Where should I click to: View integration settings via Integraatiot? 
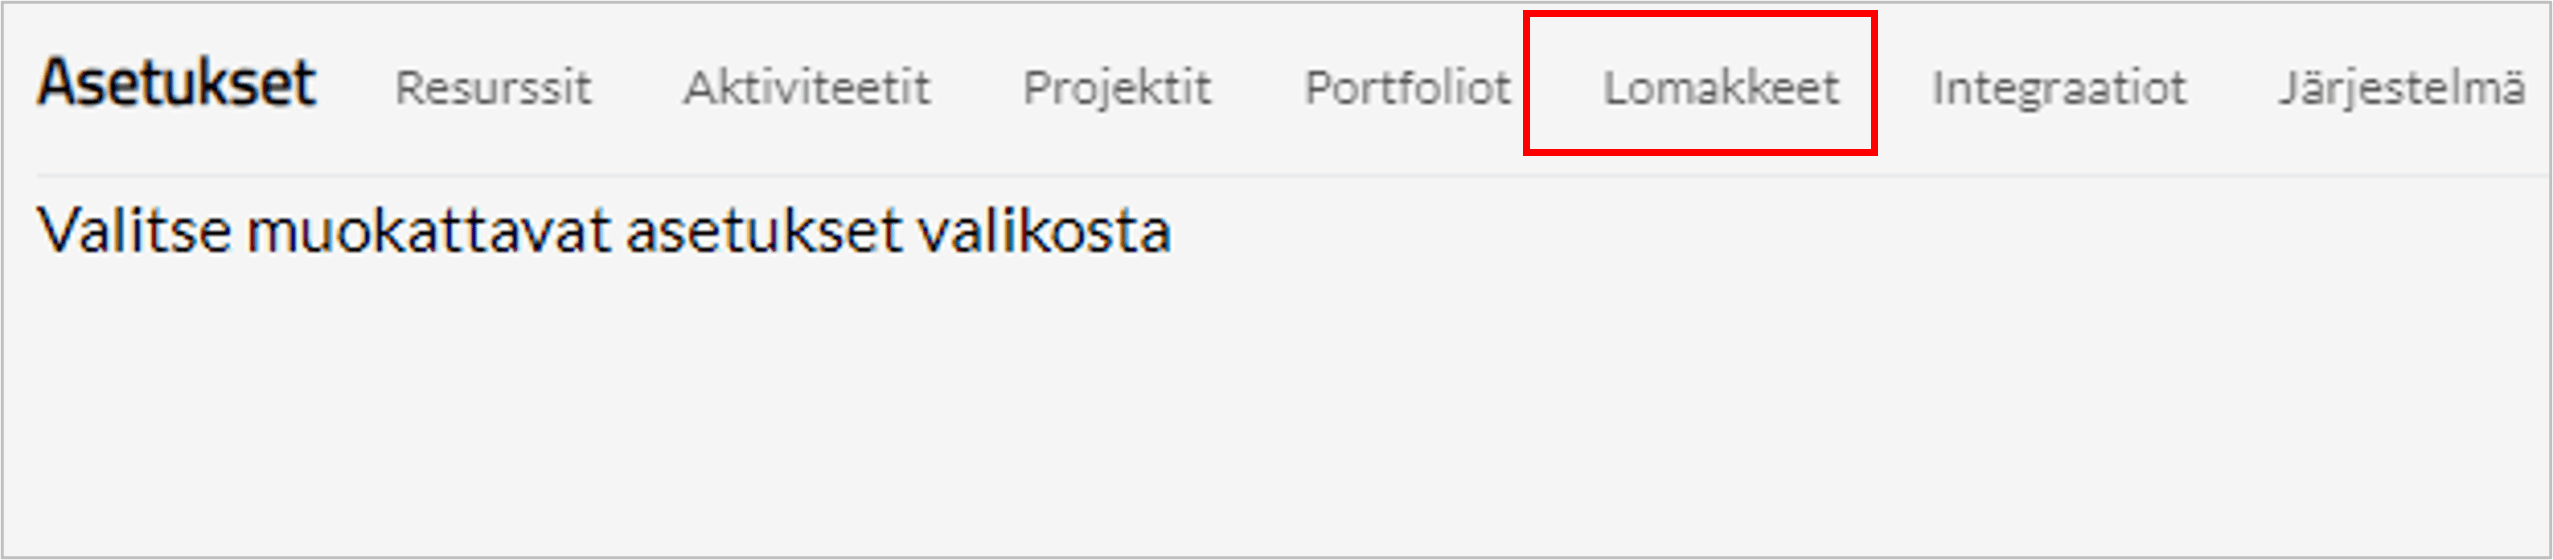(2059, 88)
